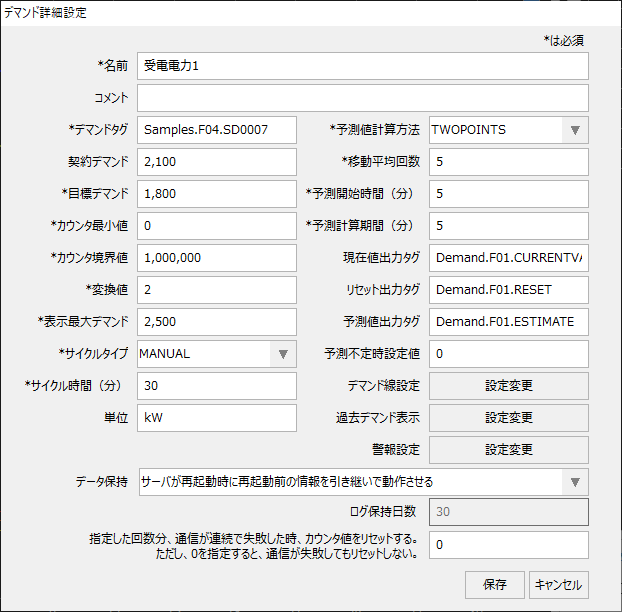
Task: Expand the サイクルタイプ MANUAL dropdown
Action: click(x=217, y=354)
